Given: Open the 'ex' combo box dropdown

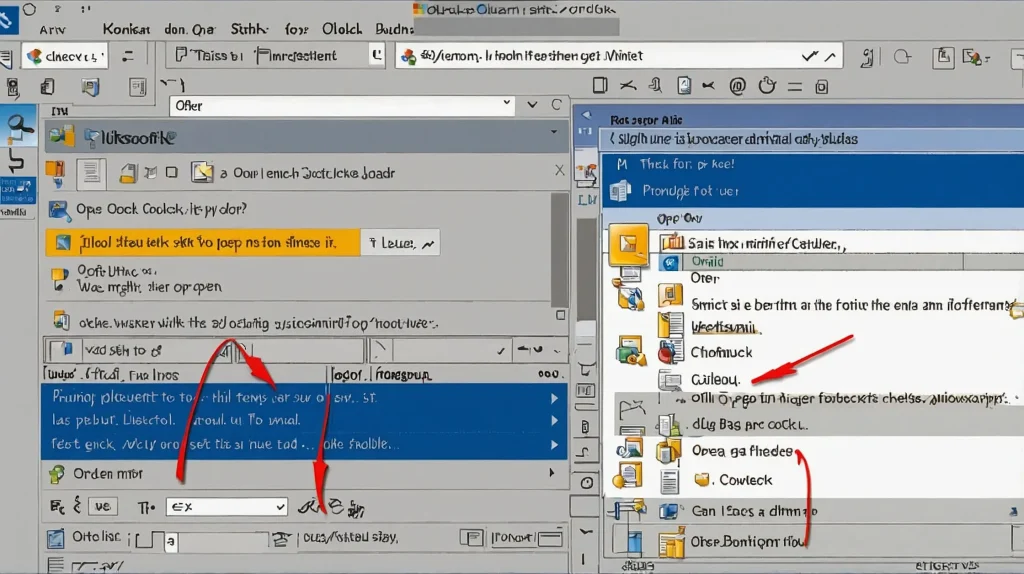Looking at the screenshot, I should [x=226, y=507].
